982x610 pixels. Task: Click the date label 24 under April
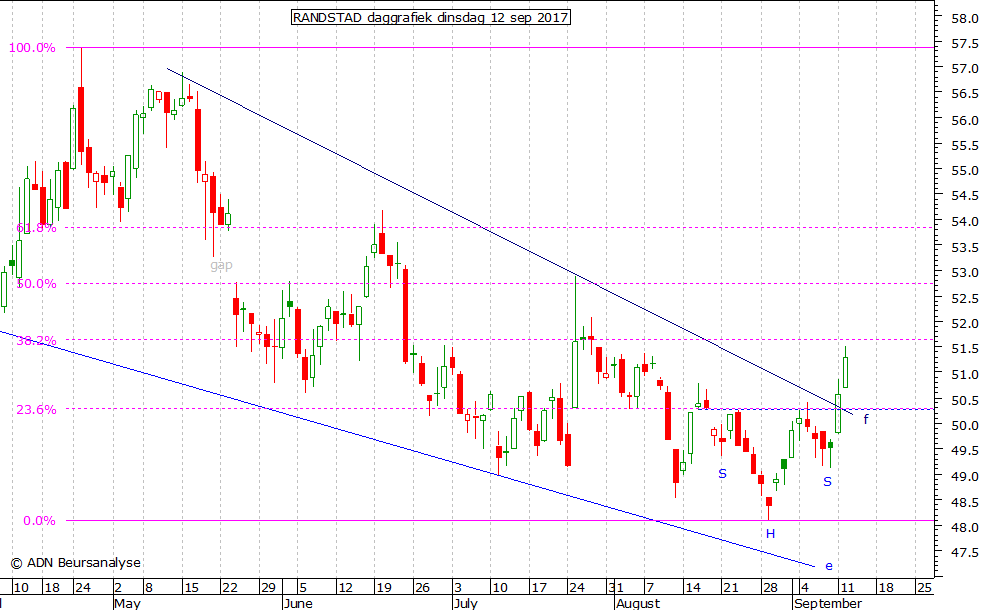tap(83, 587)
